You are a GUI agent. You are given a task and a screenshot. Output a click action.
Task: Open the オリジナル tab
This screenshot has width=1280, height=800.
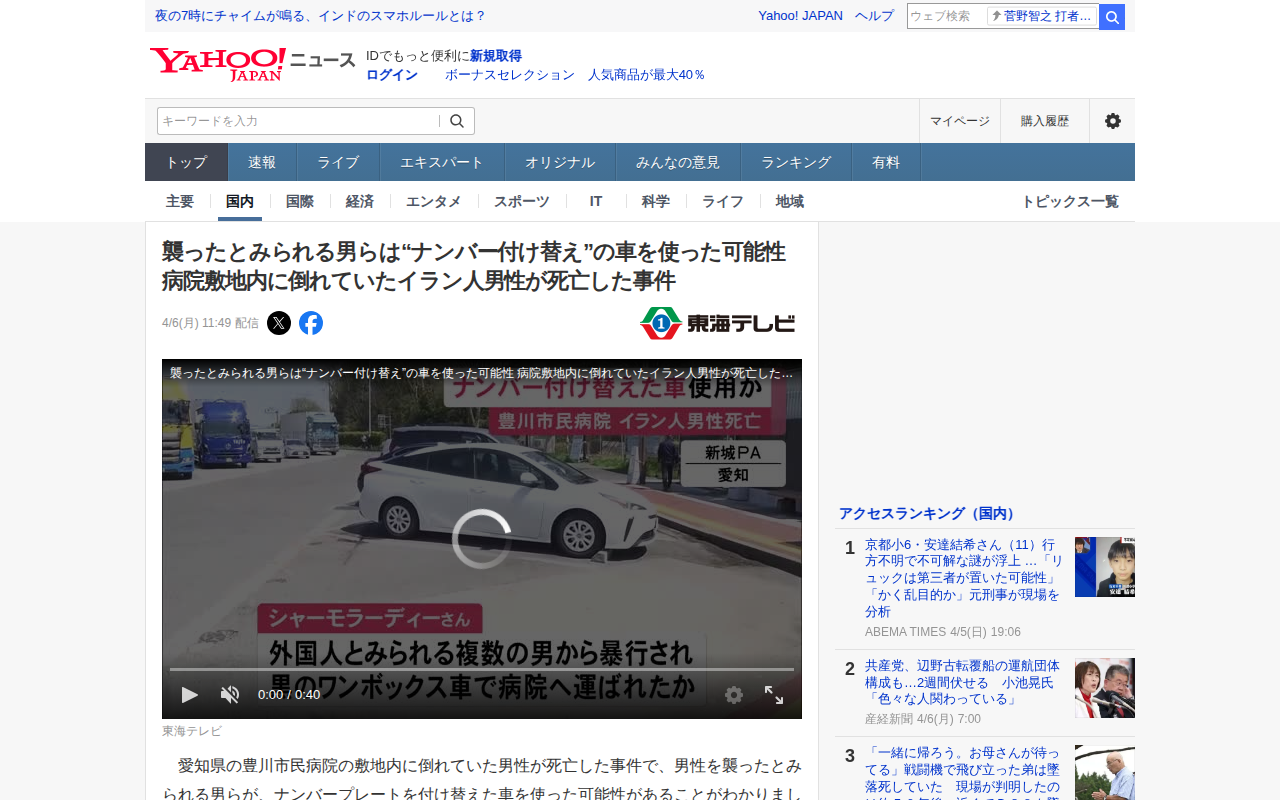click(x=560, y=162)
